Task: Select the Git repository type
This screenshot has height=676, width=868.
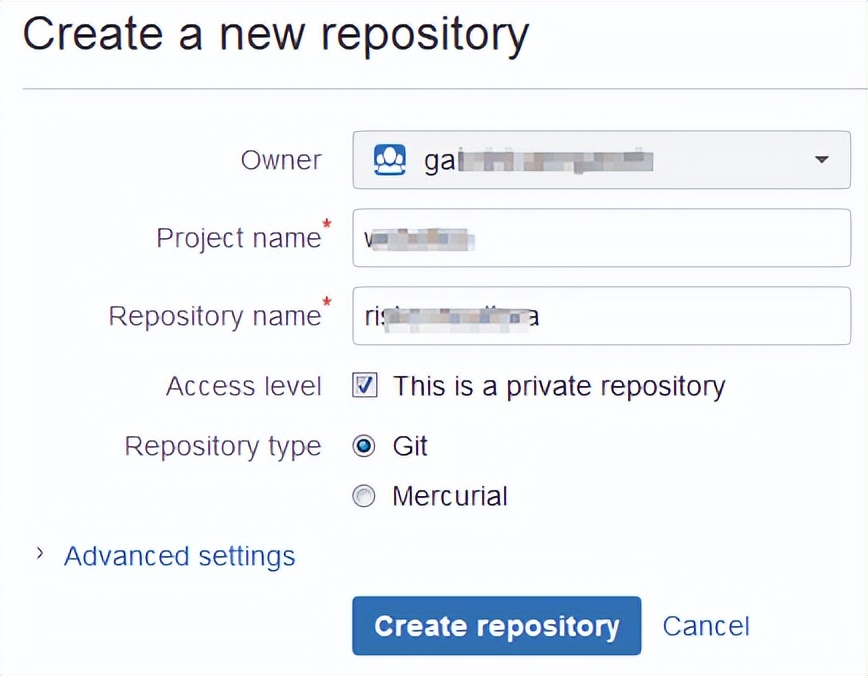Action: click(x=364, y=446)
